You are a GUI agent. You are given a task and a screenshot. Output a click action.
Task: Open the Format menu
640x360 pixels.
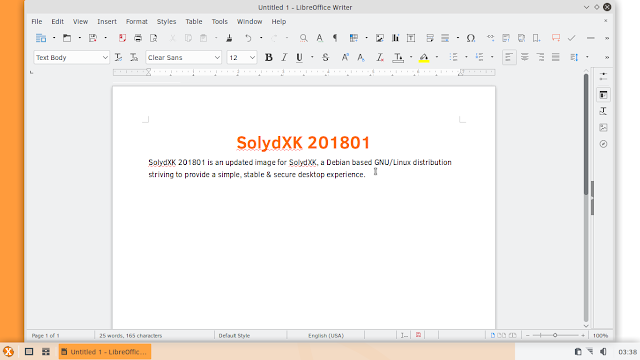[x=136, y=22]
